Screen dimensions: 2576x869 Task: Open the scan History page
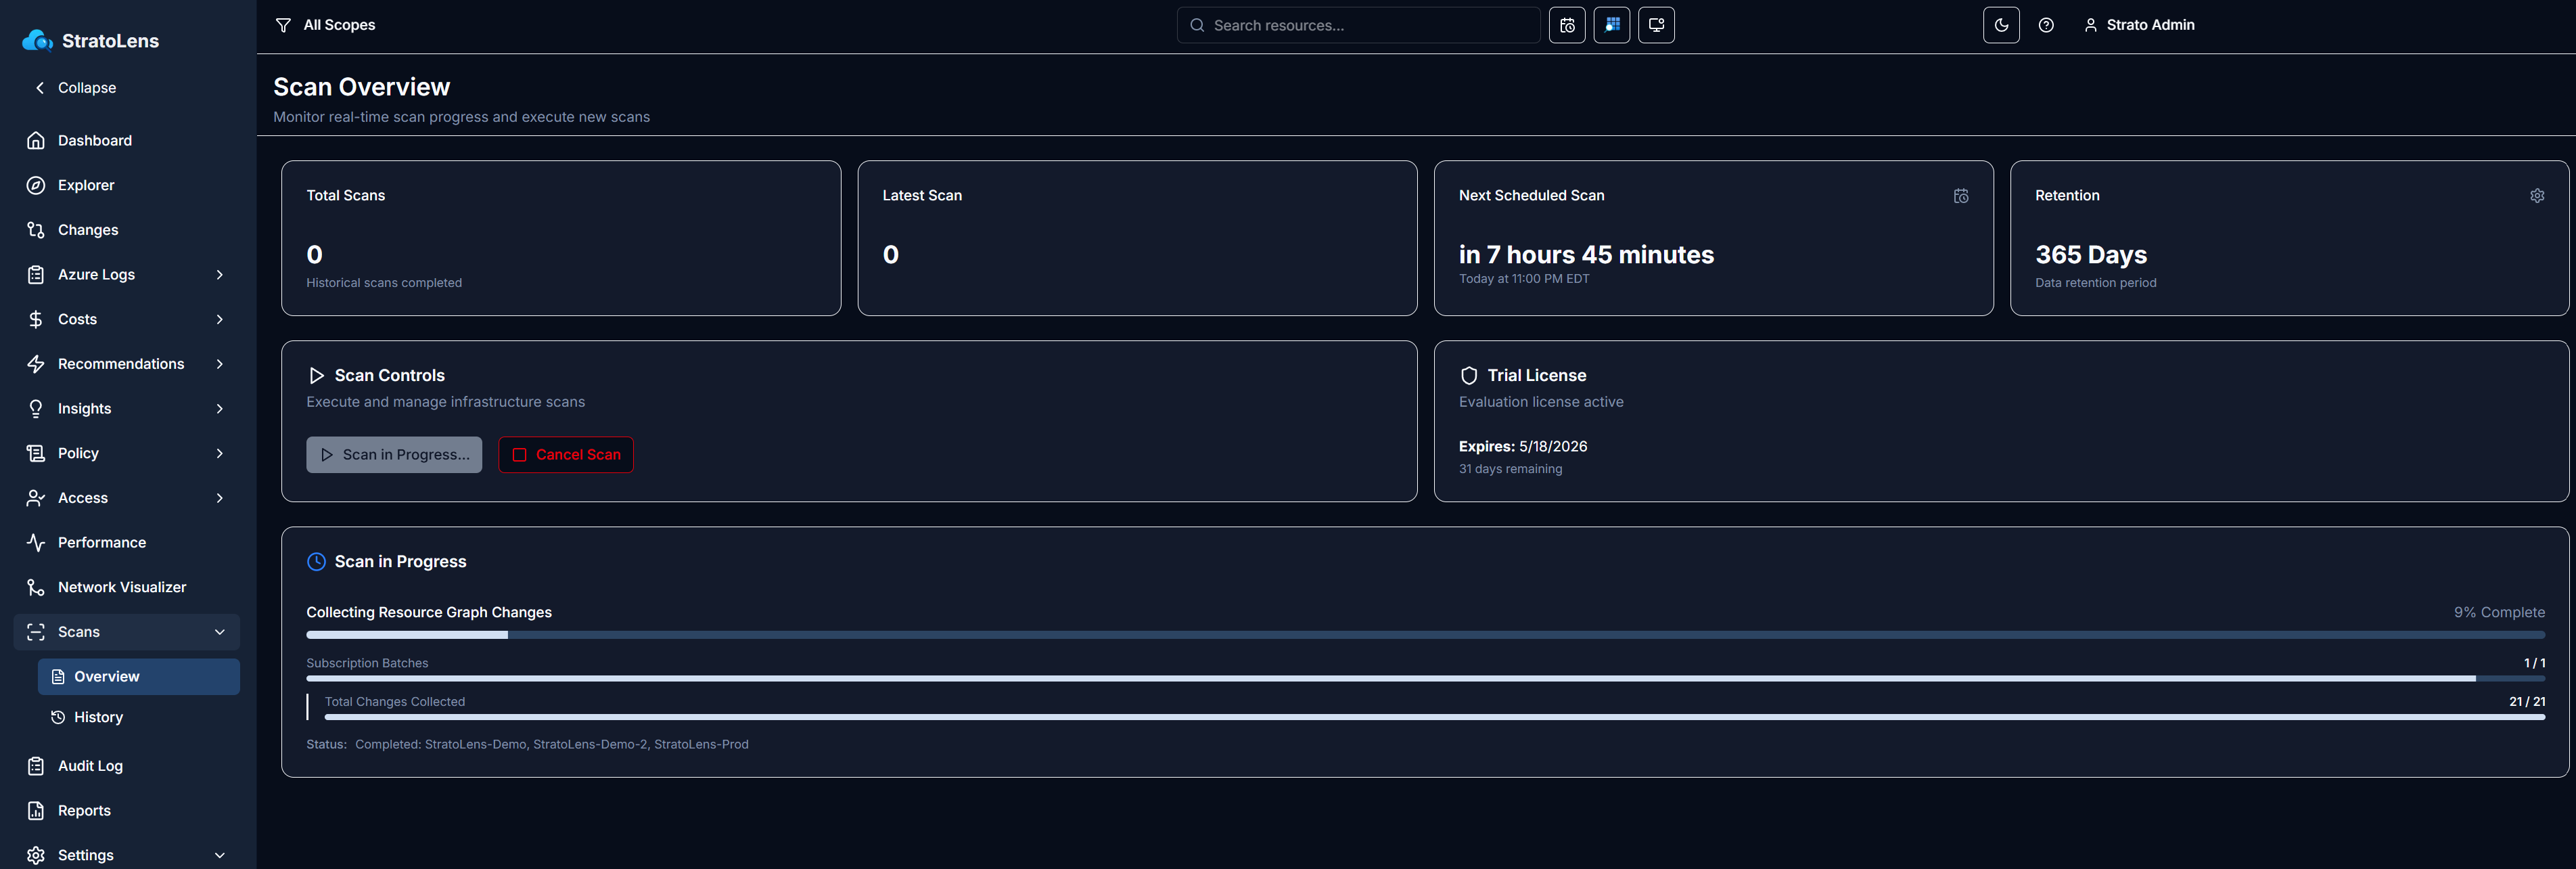[x=98, y=717]
